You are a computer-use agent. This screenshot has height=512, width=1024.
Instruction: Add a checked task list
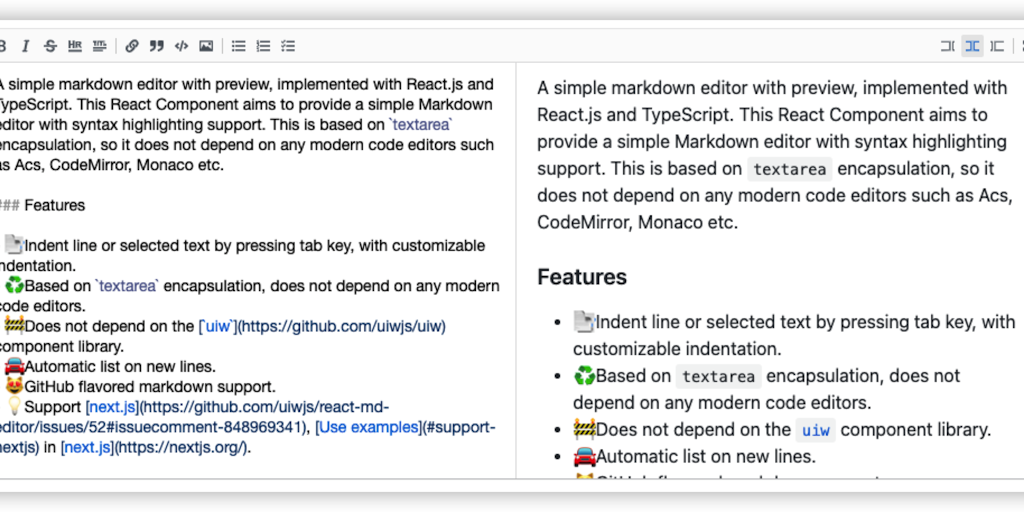click(x=288, y=46)
